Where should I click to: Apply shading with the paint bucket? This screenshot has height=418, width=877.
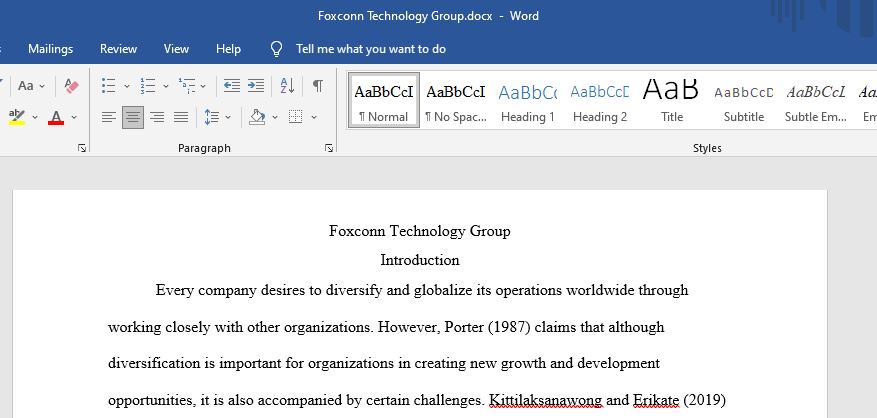(x=257, y=117)
